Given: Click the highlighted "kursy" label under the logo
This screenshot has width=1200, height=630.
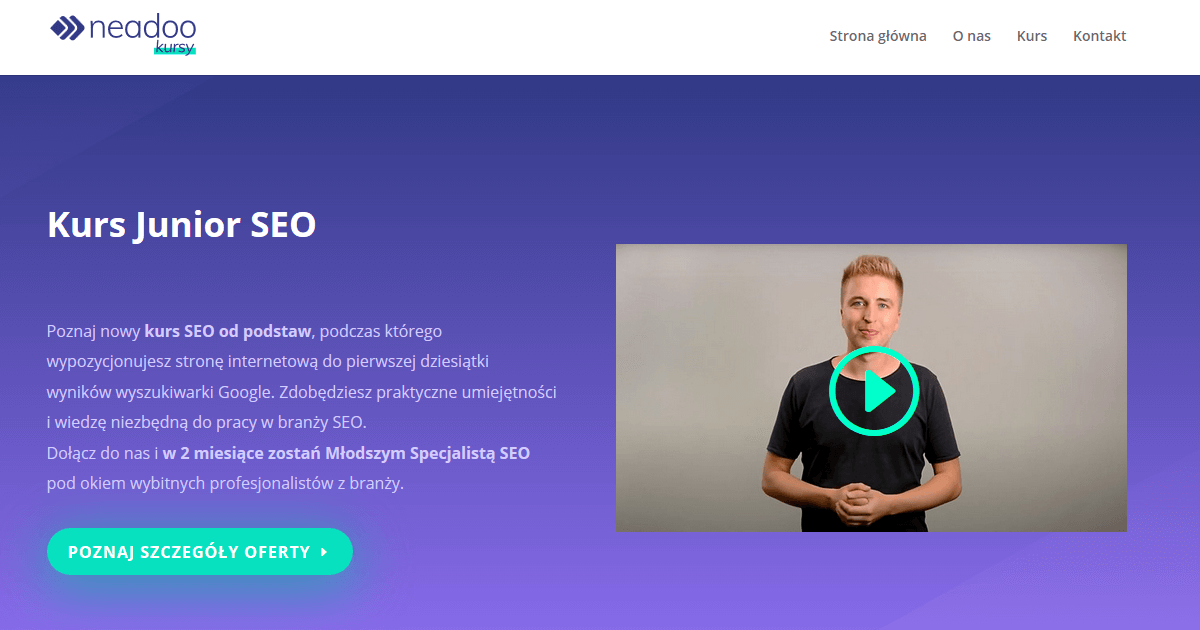Looking at the screenshot, I should pyautogui.click(x=175, y=47).
